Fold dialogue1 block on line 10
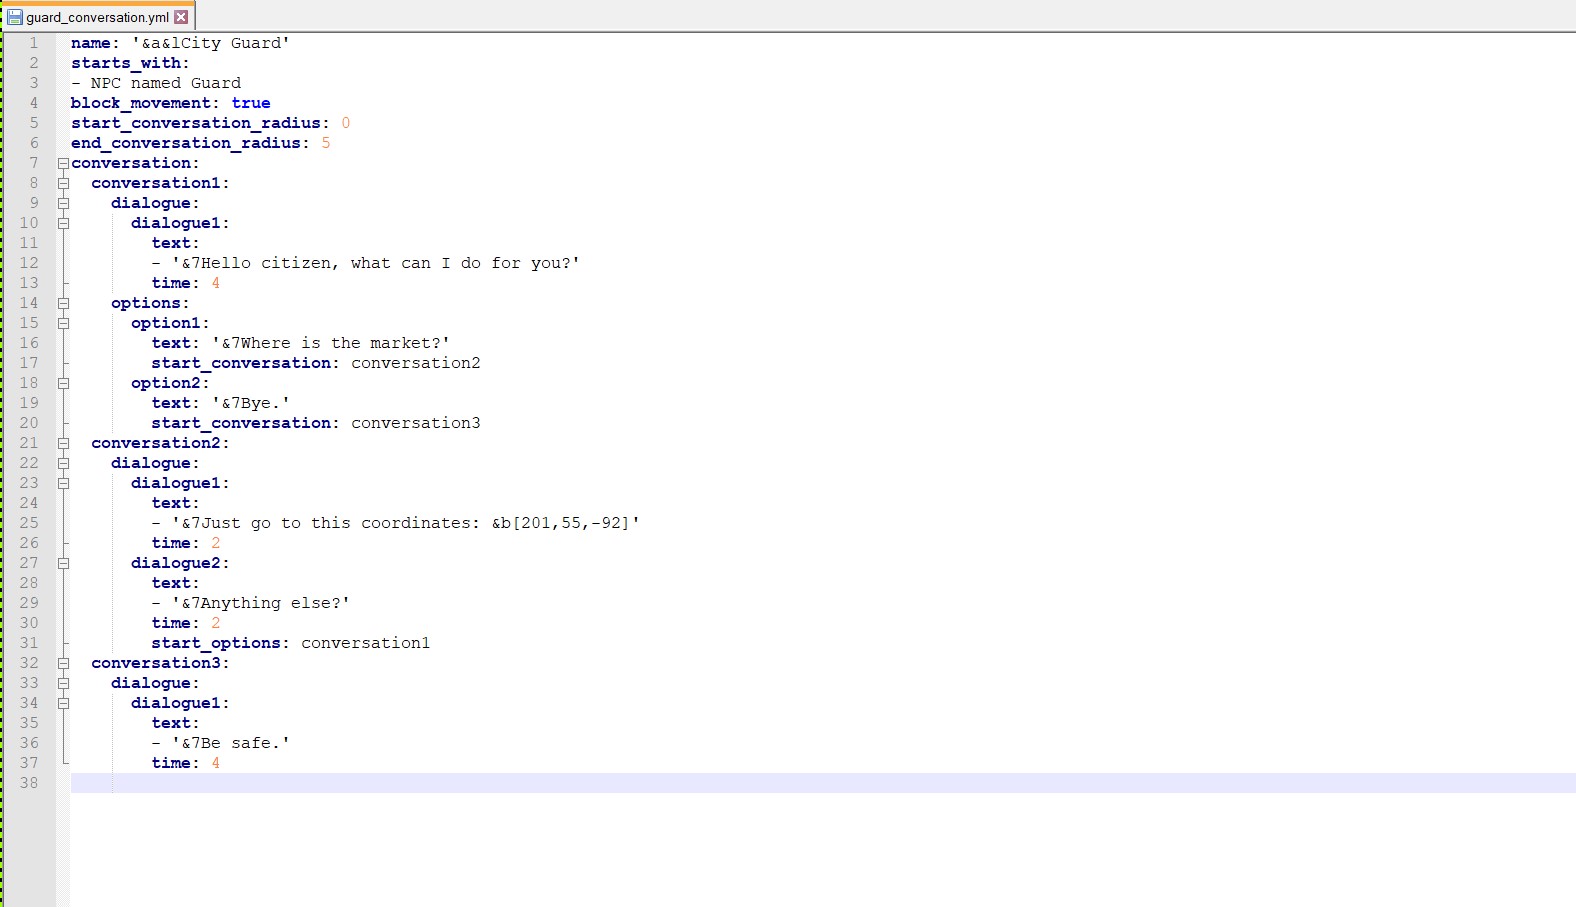Viewport: 1576px width, 907px height. [x=63, y=223]
